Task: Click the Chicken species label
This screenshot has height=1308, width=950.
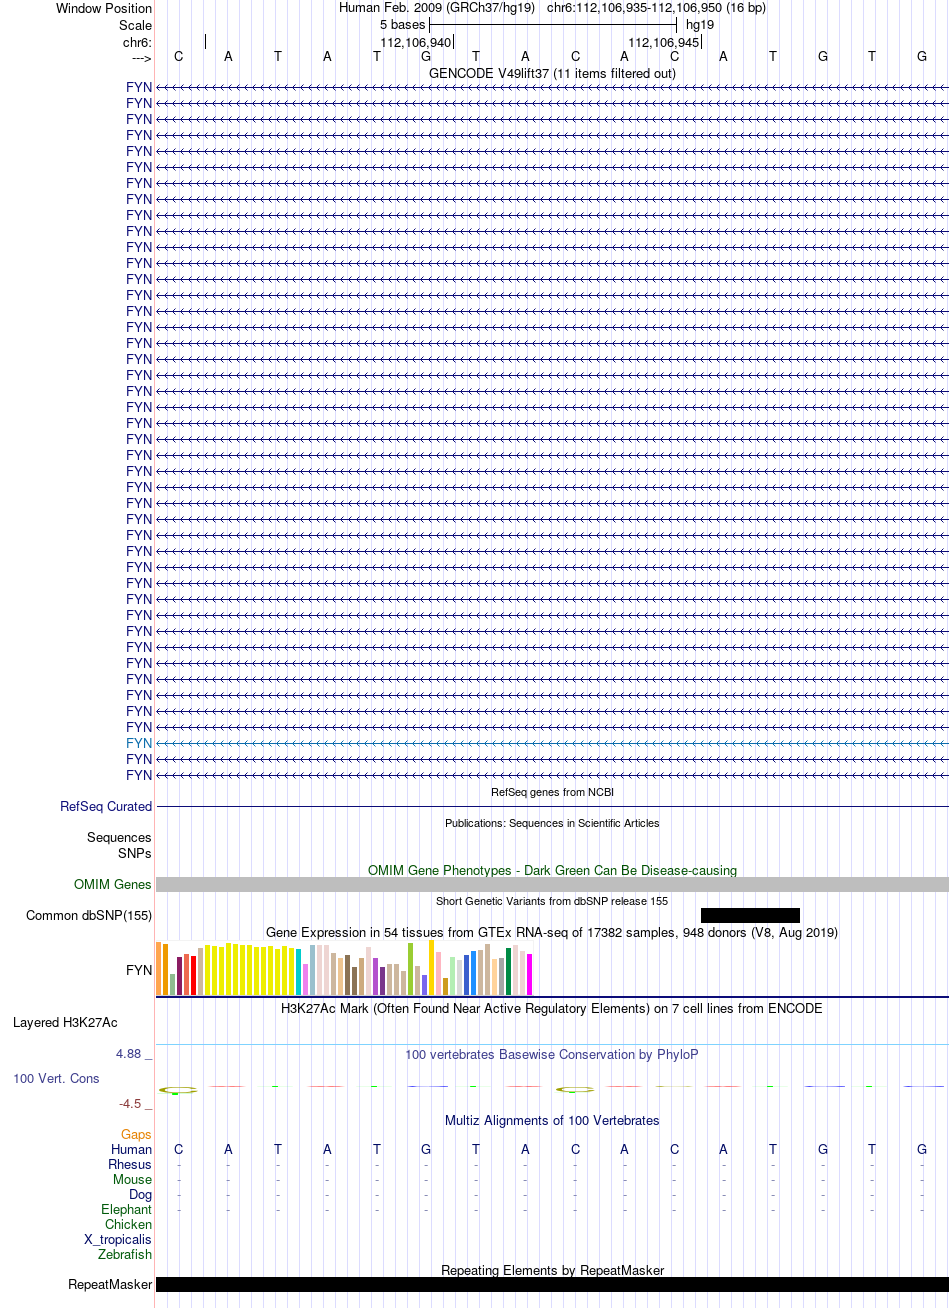Action: pyautogui.click(x=129, y=1224)
